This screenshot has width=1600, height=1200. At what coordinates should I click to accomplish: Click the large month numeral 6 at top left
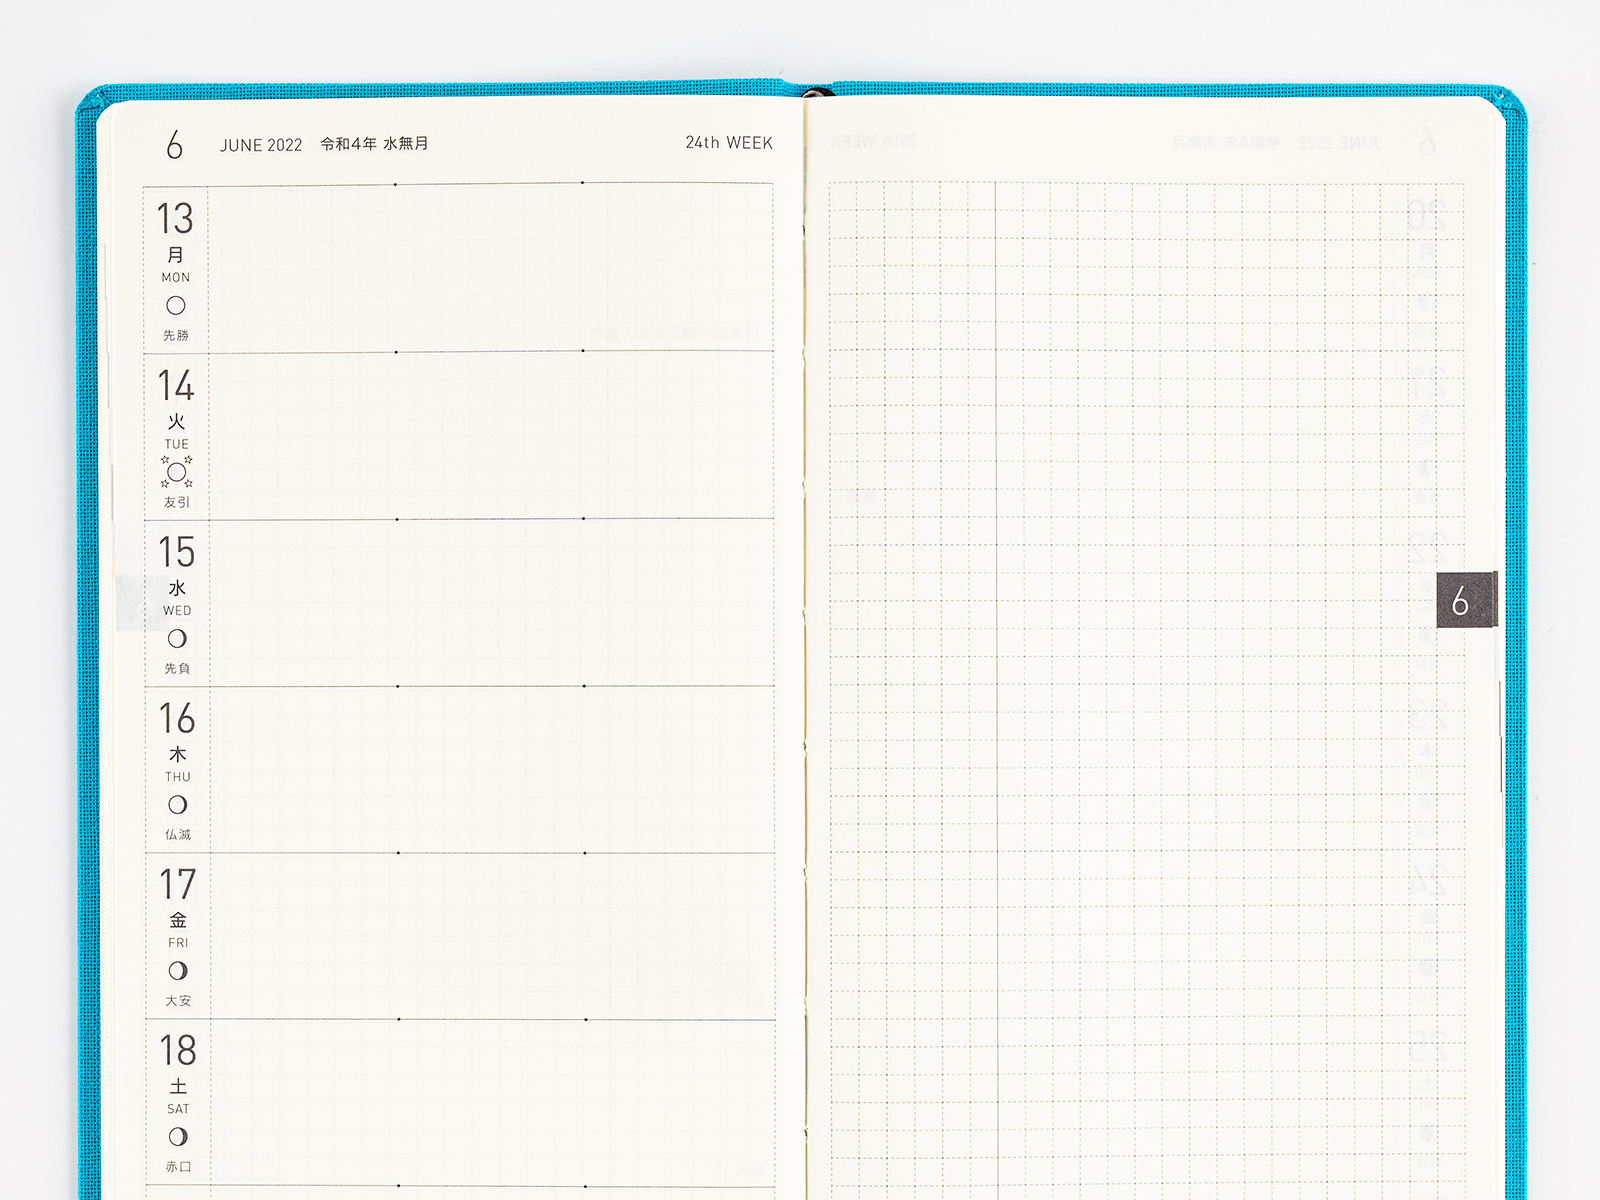(175, 145)
